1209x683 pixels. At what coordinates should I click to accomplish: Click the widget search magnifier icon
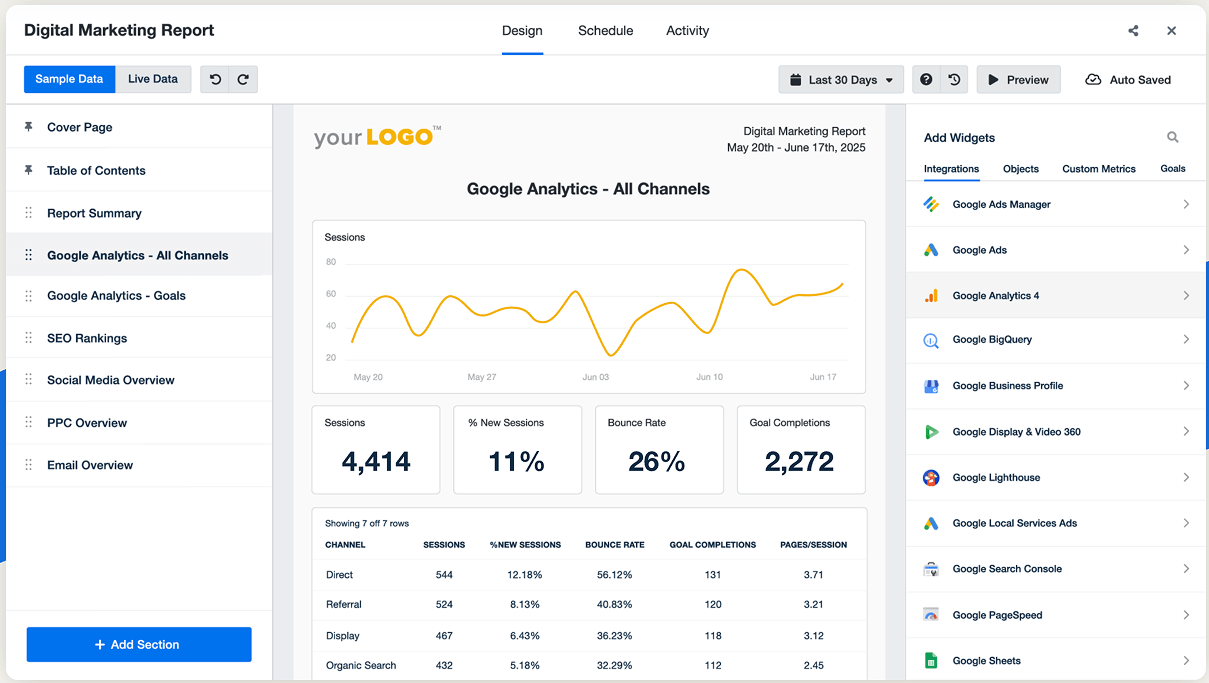[1173, 137]
